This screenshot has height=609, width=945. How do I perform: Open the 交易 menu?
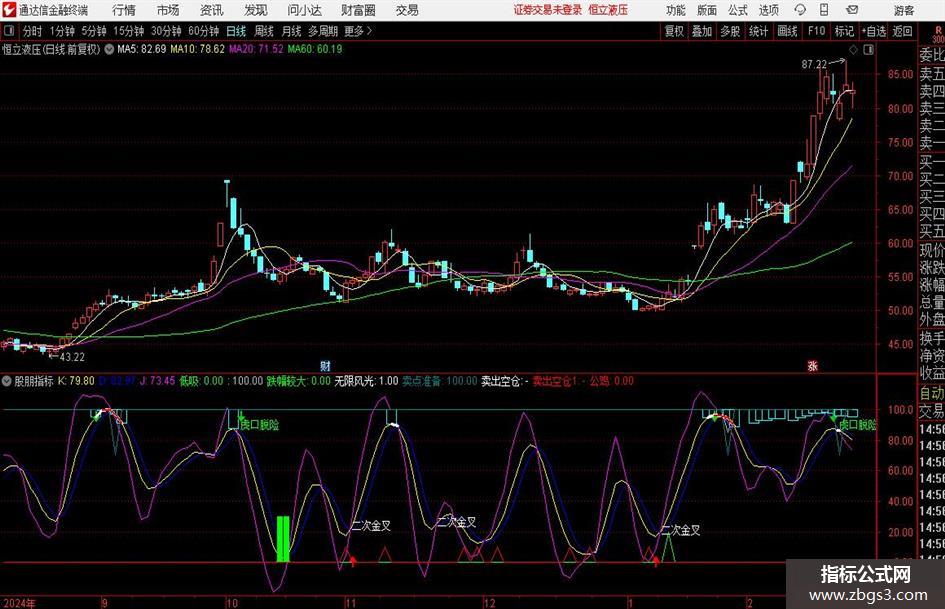tap(407, 10)
